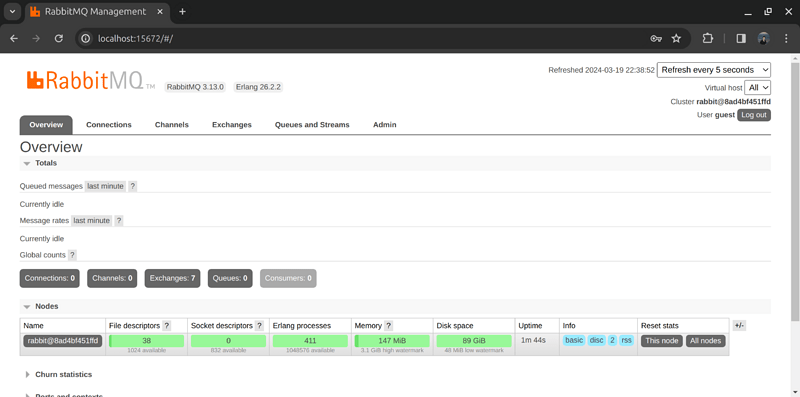
Task: Click the Queues: 0 count button
Action: coord(230,279)
